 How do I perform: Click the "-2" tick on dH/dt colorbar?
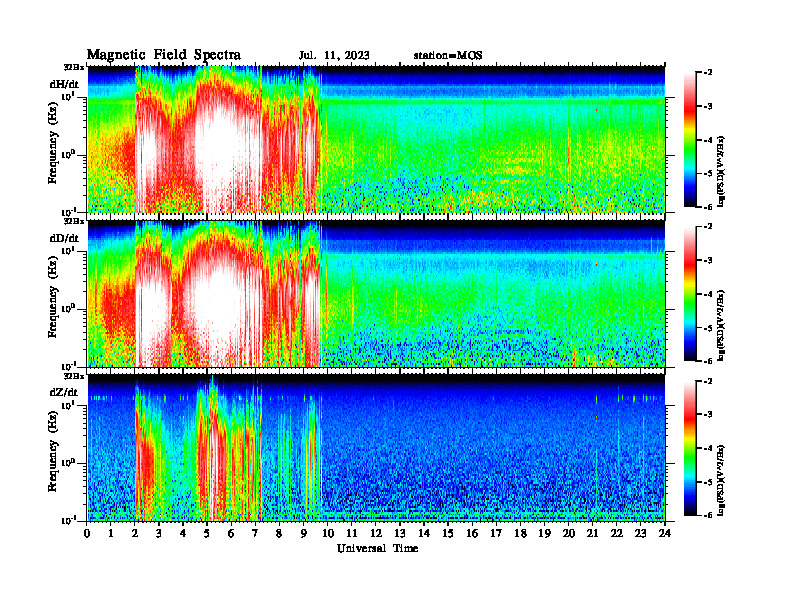point(708,73)
